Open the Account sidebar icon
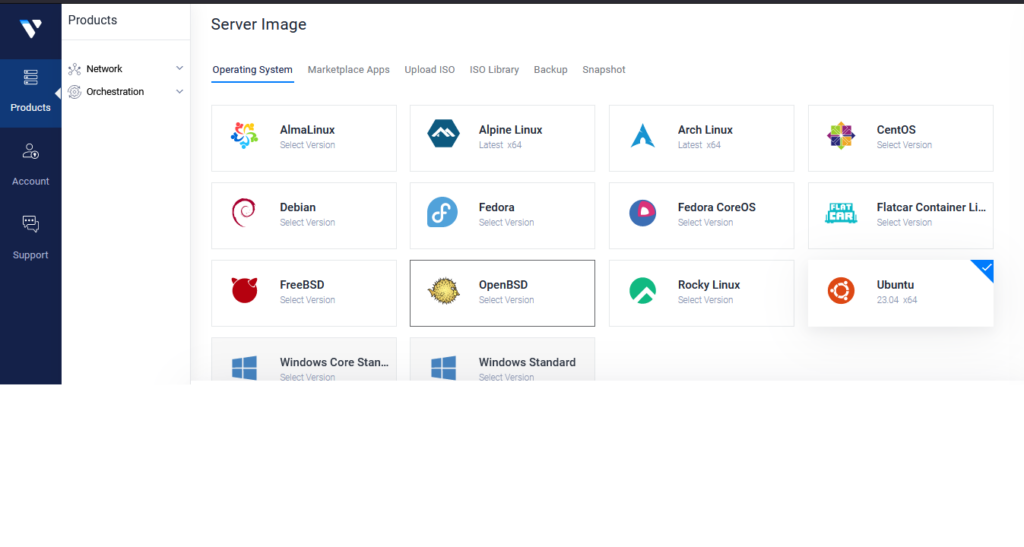This screenshot has height=547, width=1024. tap(30, 152)
